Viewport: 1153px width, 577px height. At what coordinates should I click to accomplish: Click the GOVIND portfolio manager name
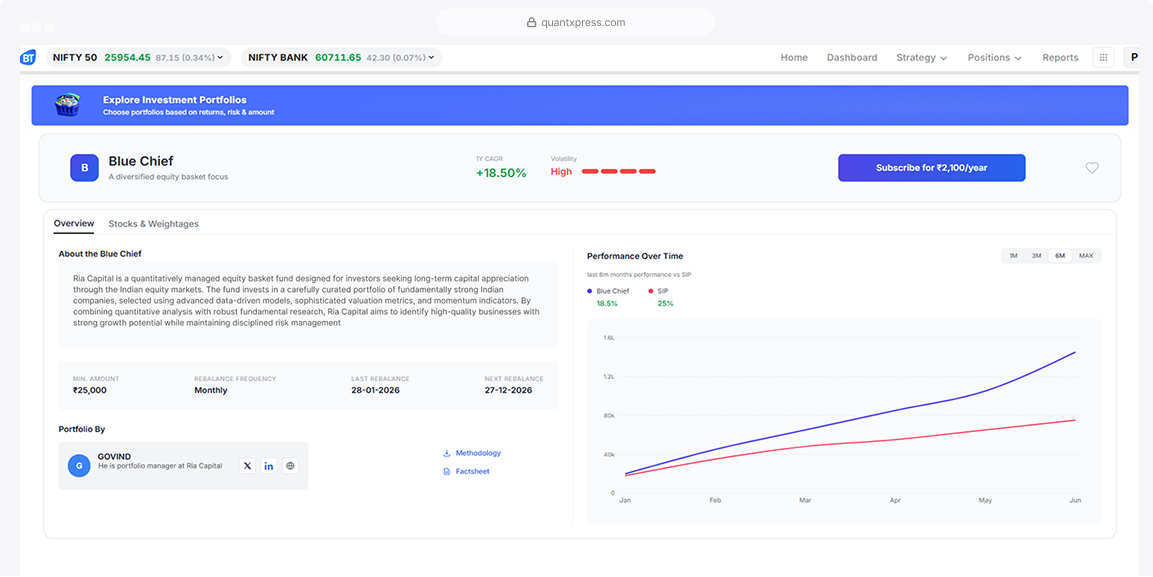point(113,456)
